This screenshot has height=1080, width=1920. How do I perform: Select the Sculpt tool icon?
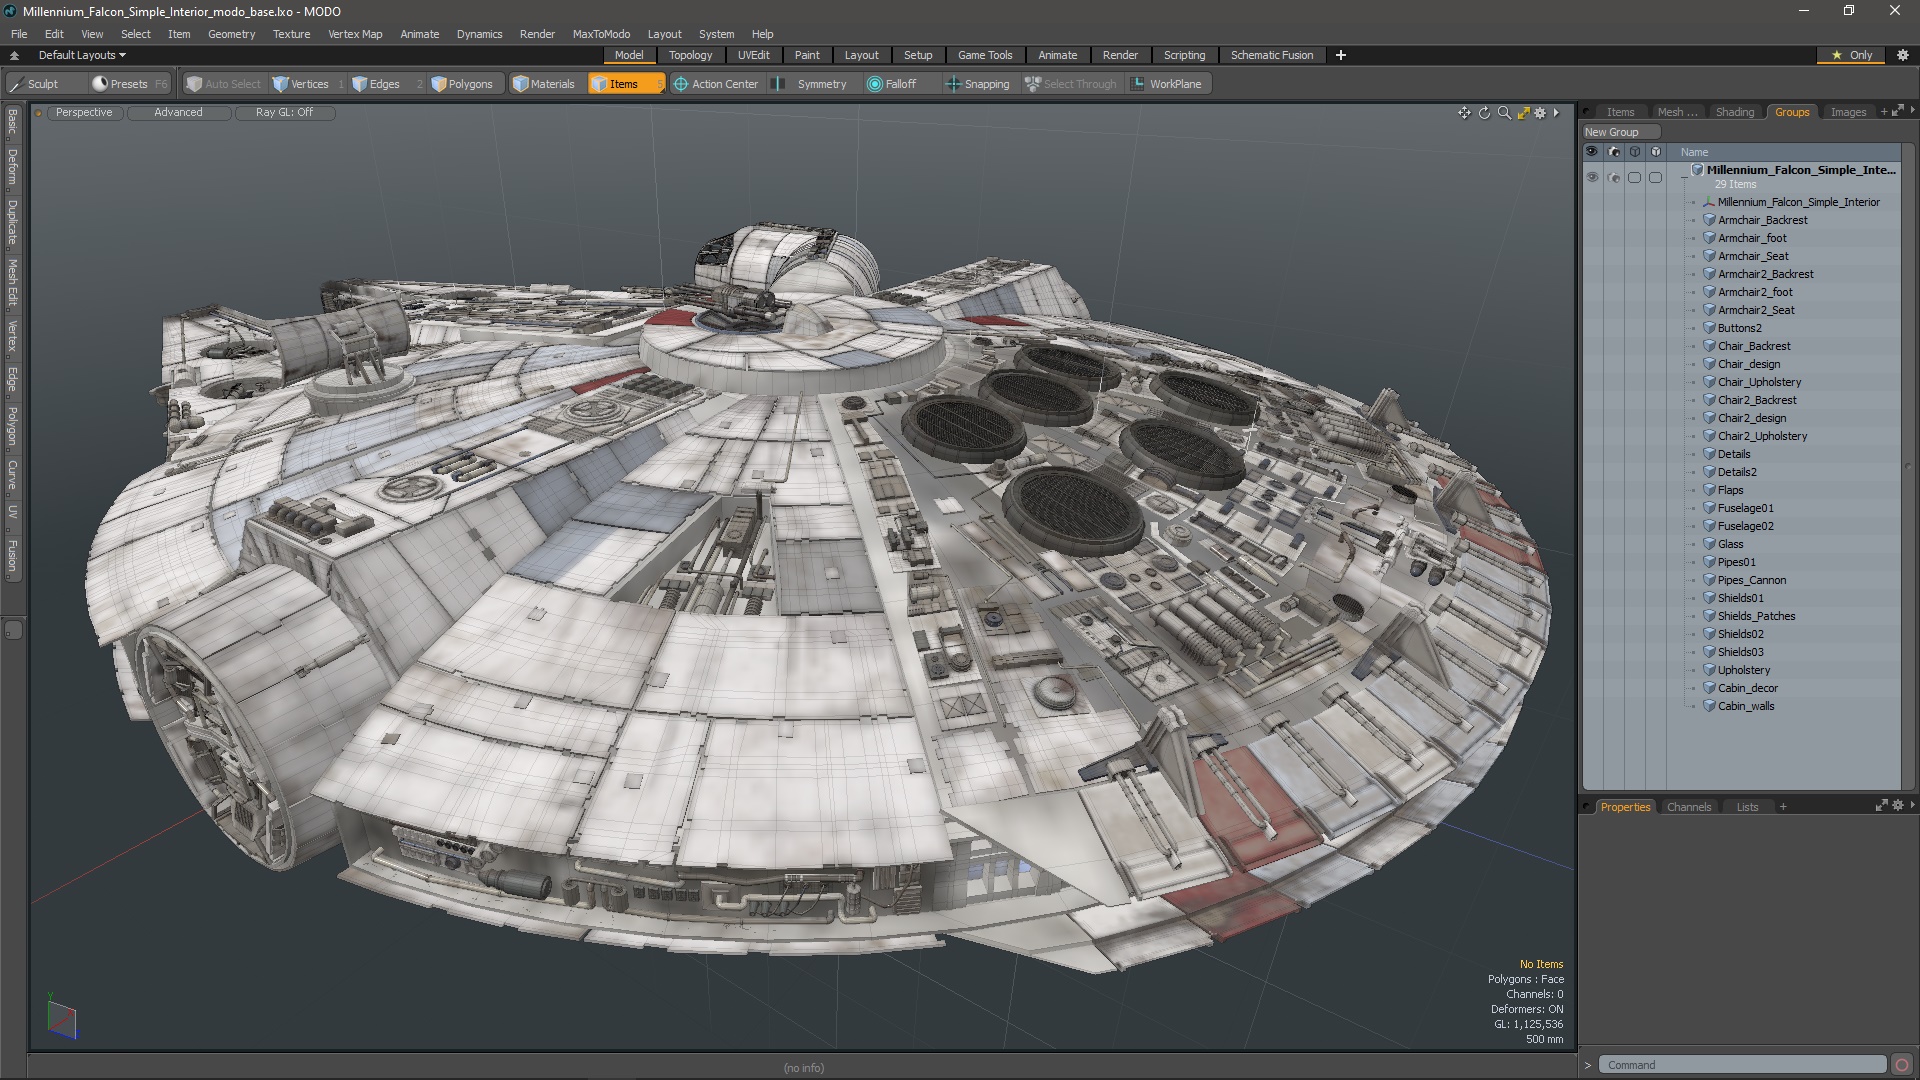(x=16, y=84)
